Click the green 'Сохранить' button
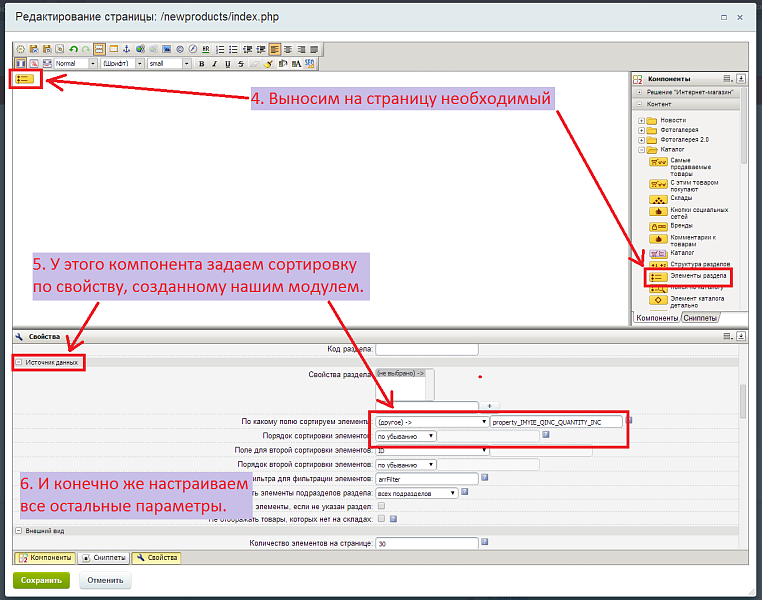 pos(41,580)
